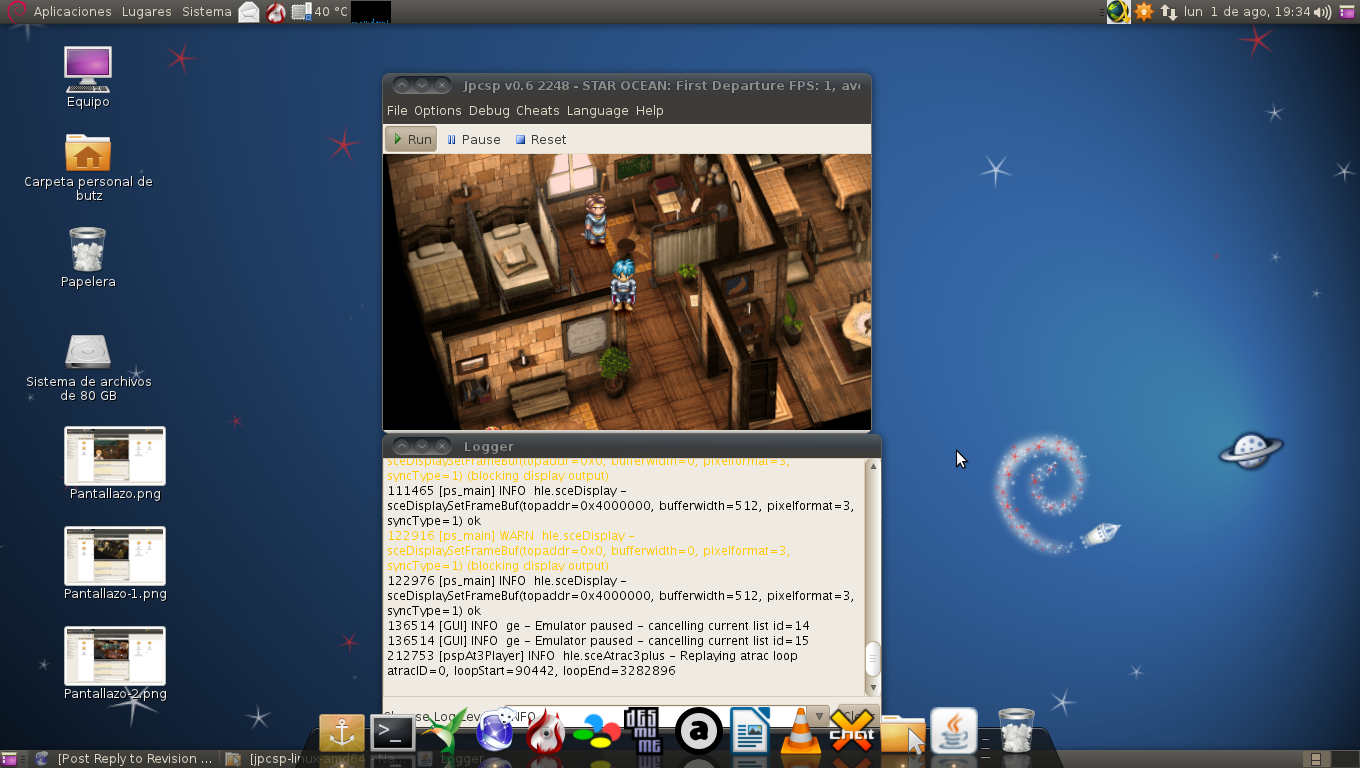Select Pantallazo-2.png thumbnail on desktop

(x=115, y=663)
